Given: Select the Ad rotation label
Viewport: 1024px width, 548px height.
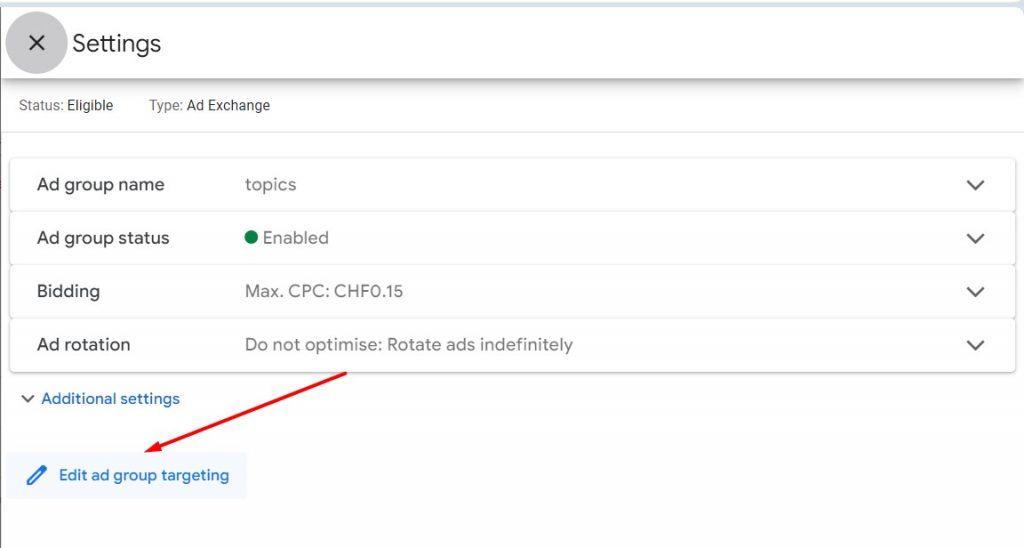Looking at the screenshot, I should point(83,345).
